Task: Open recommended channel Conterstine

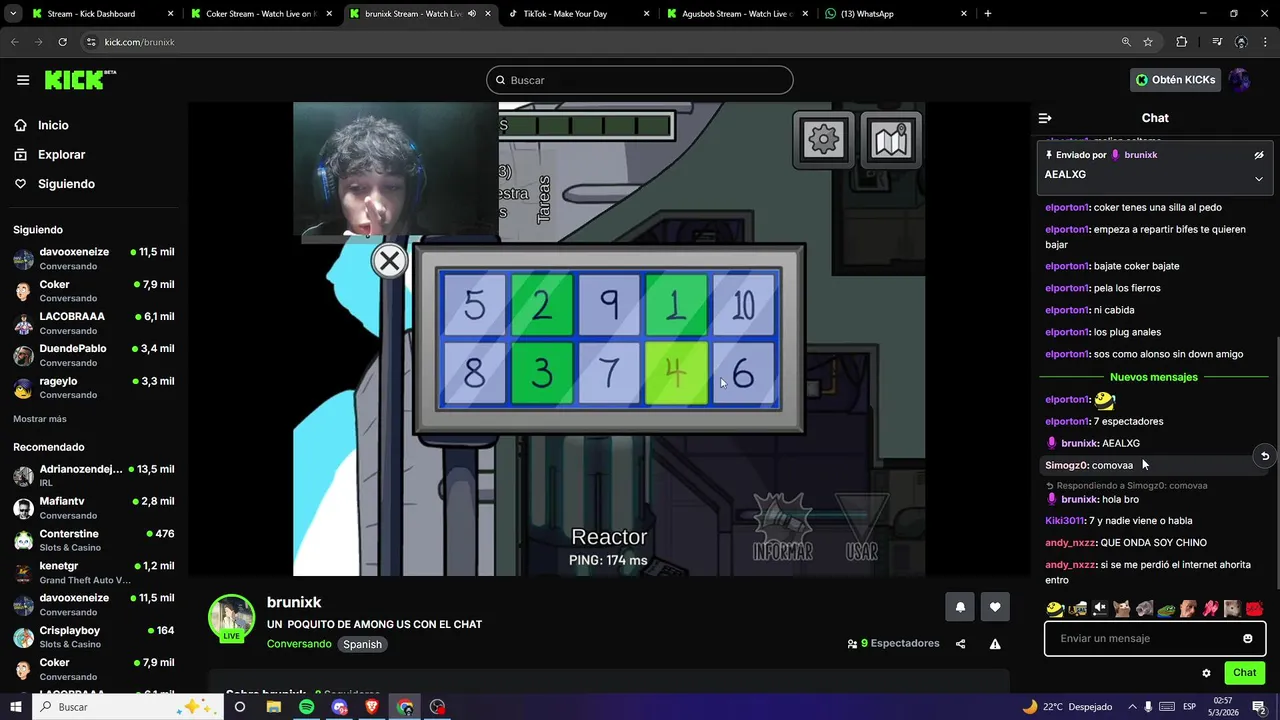Action: [x=94, y=540]
